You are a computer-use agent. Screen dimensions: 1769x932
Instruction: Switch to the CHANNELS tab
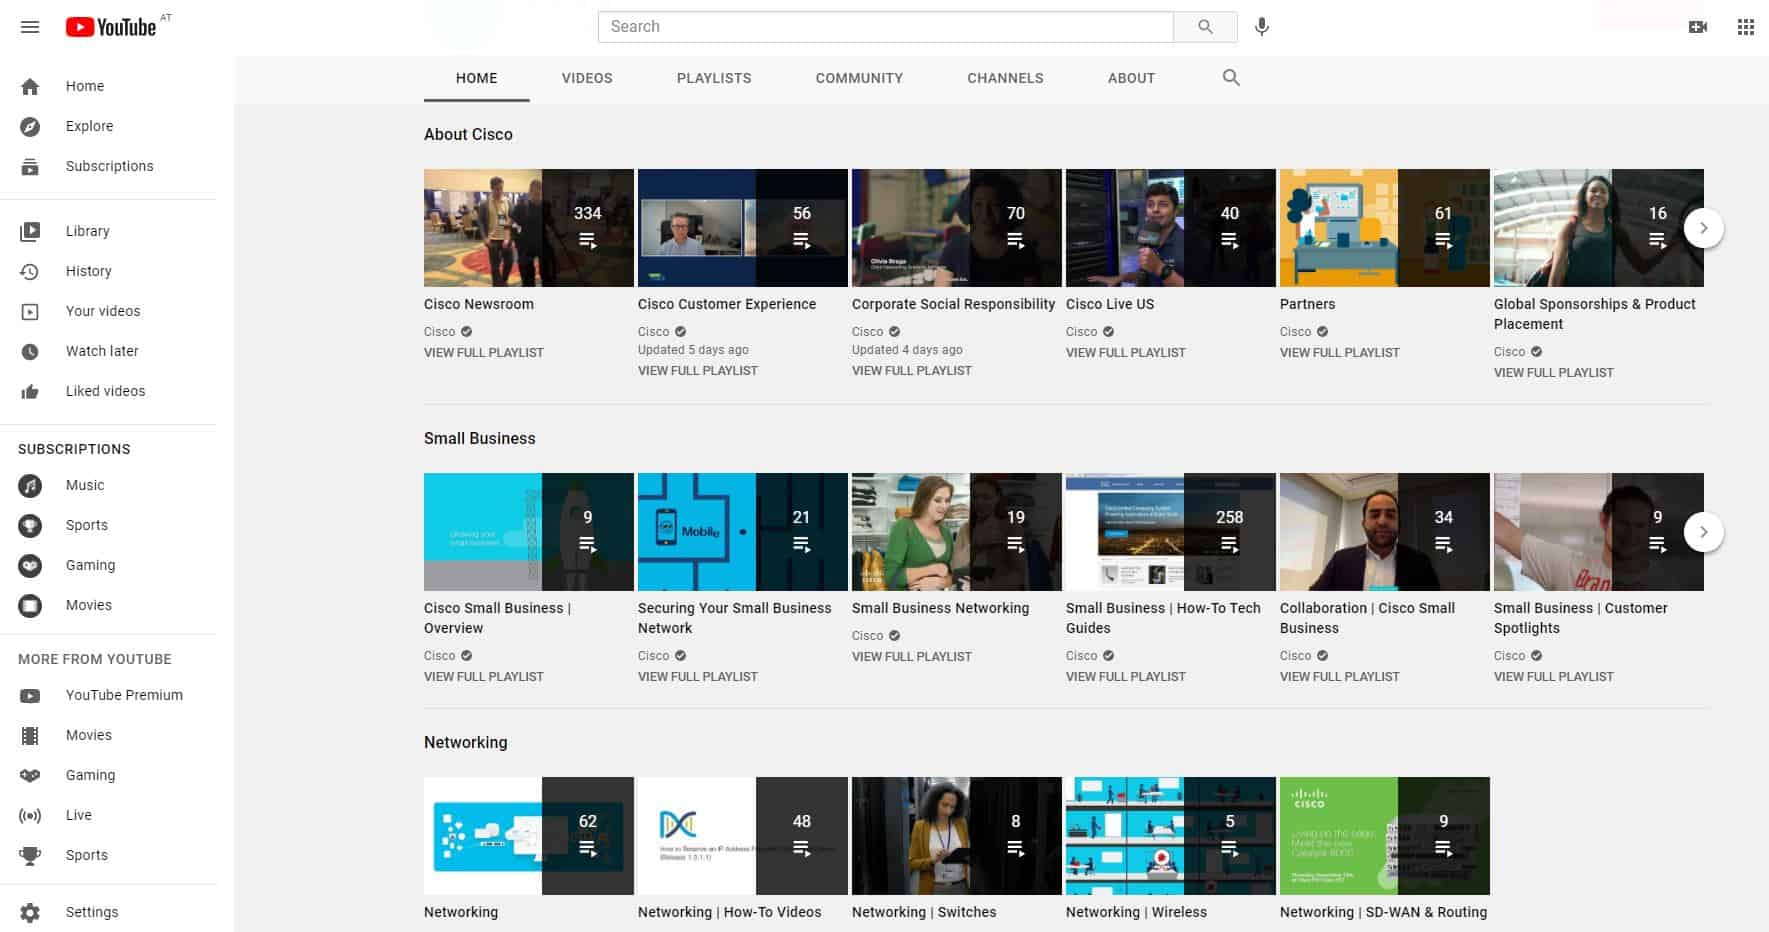[1005, 78]
